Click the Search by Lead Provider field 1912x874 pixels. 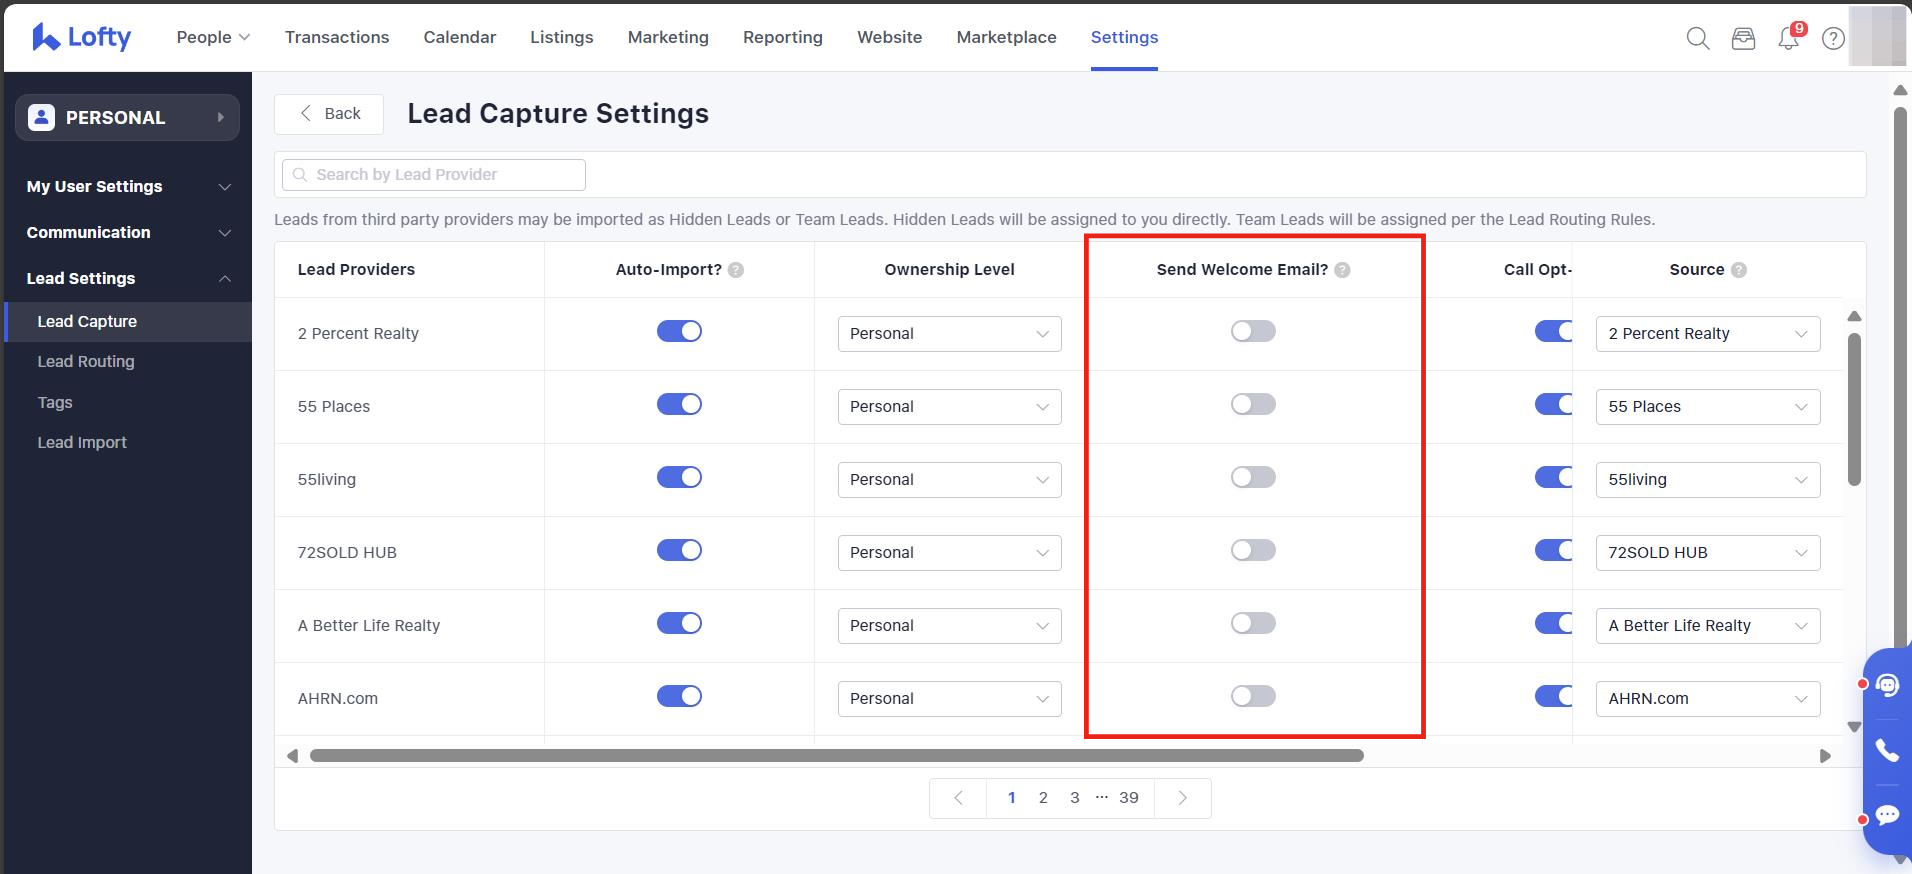click(x=434, y=175)
